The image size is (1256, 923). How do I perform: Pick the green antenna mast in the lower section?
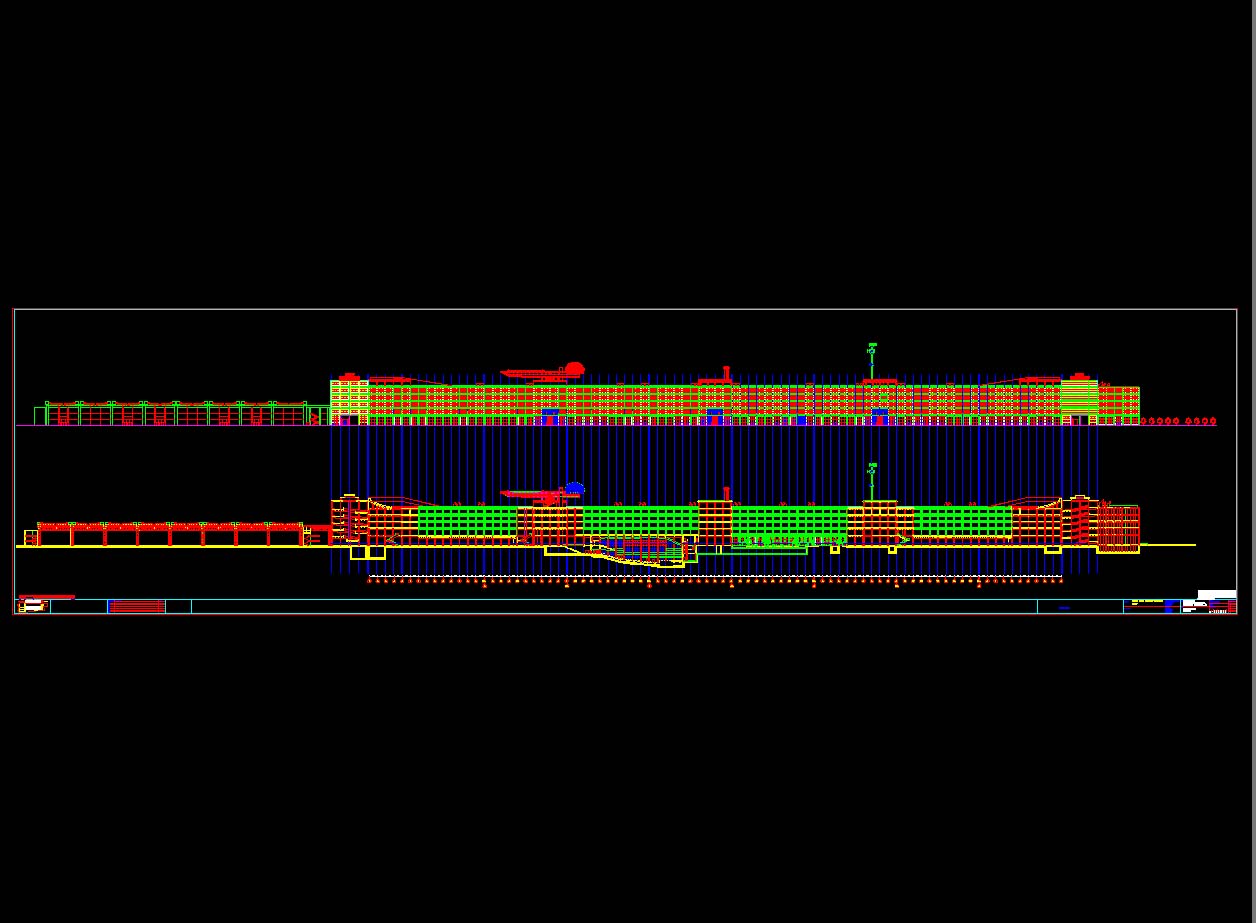[x=872, y=481]
